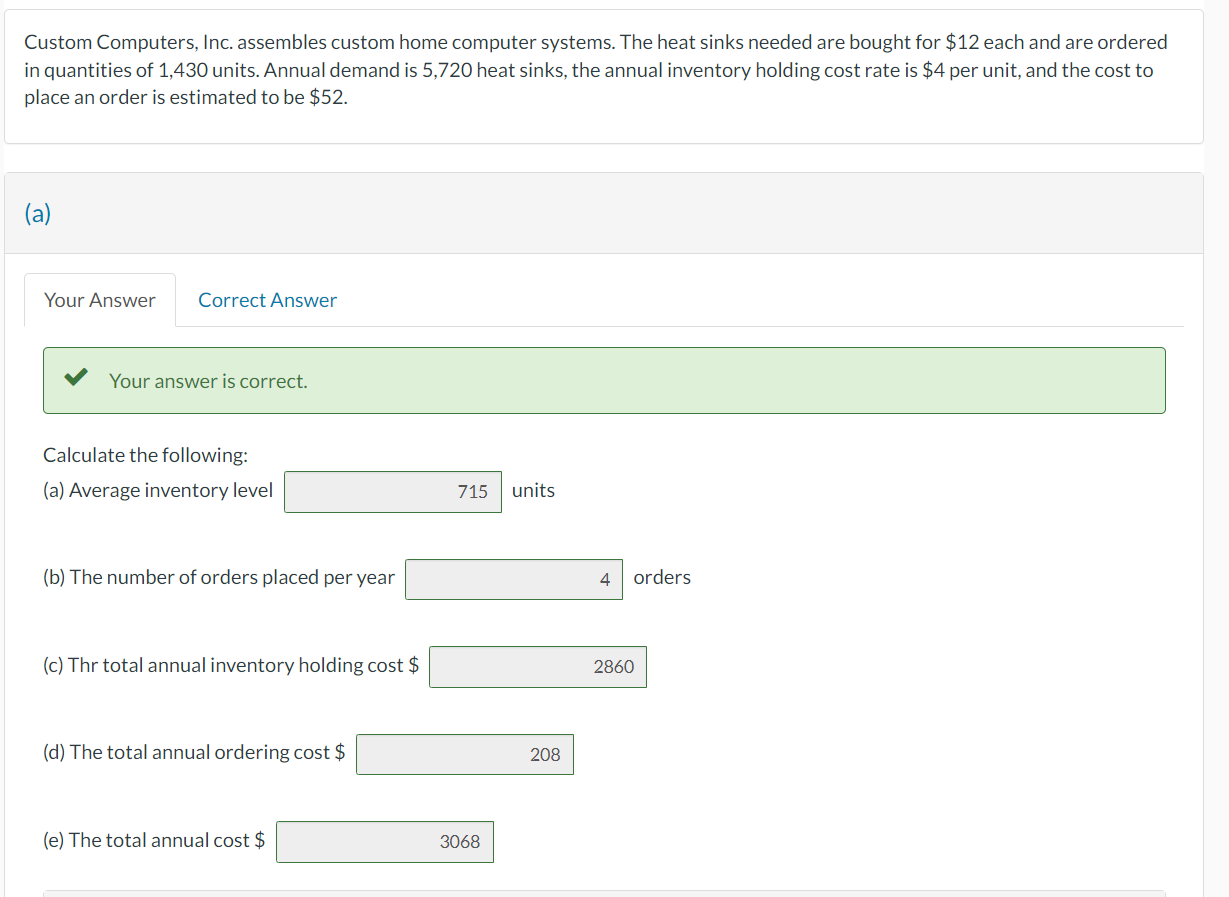Click the '(a) Average inventory level' label
Screen dimensions: 1229x897
point(158,490)
